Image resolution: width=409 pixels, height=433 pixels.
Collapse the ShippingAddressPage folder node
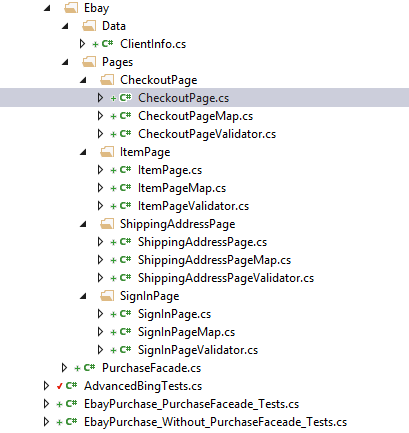click(83, 224)
